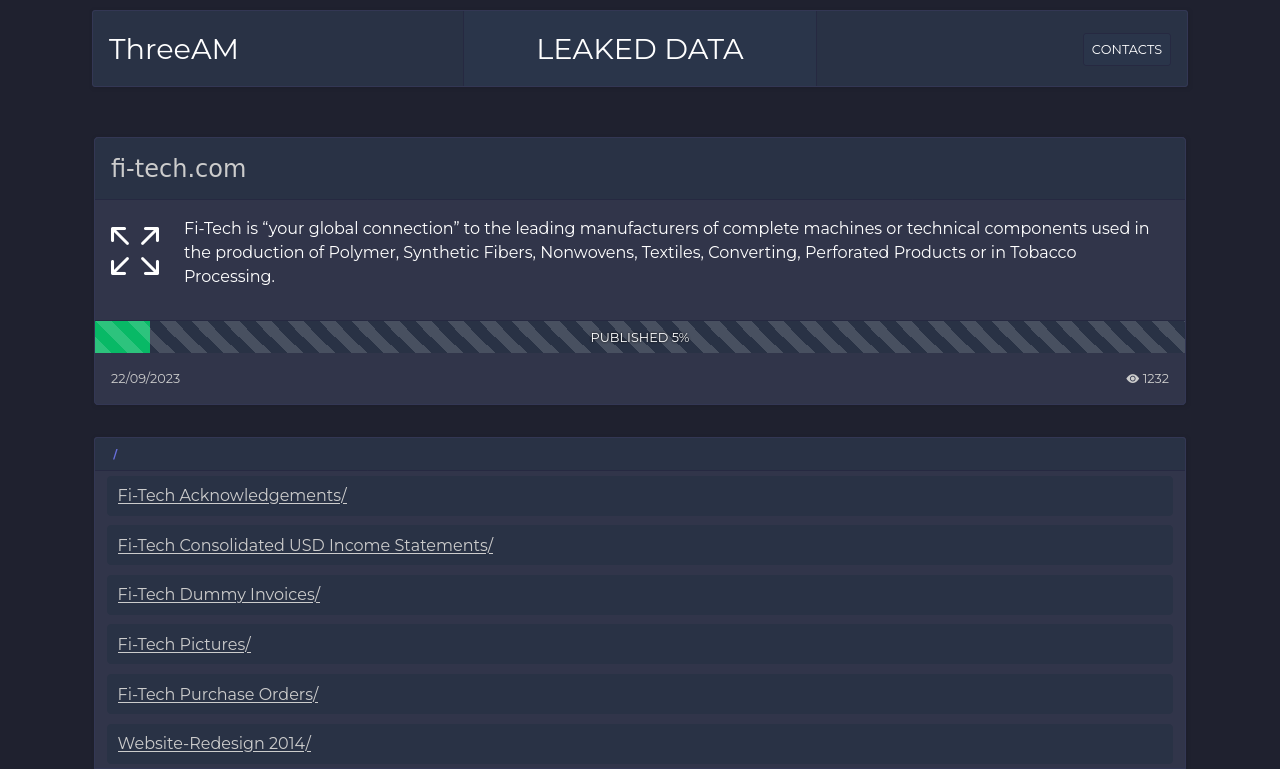Click the eye views icon next to 1232
This screenshot has height=769, width=1280.
(x=1132, y=379)
